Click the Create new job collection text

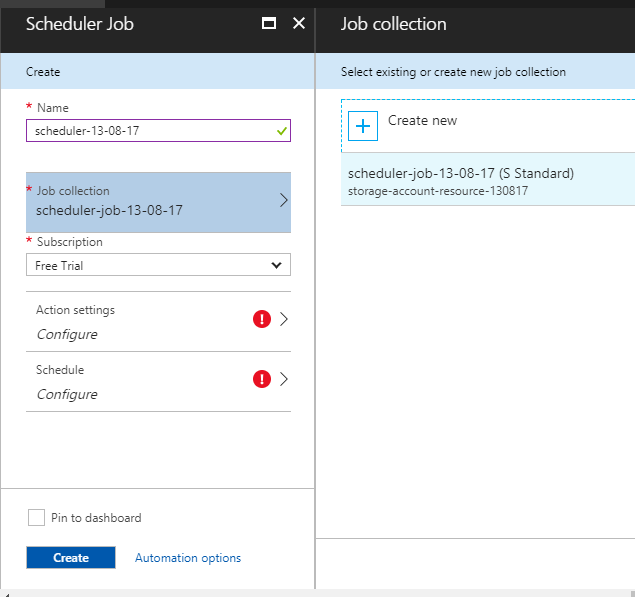pyautogui.click(x=422, y=121)
